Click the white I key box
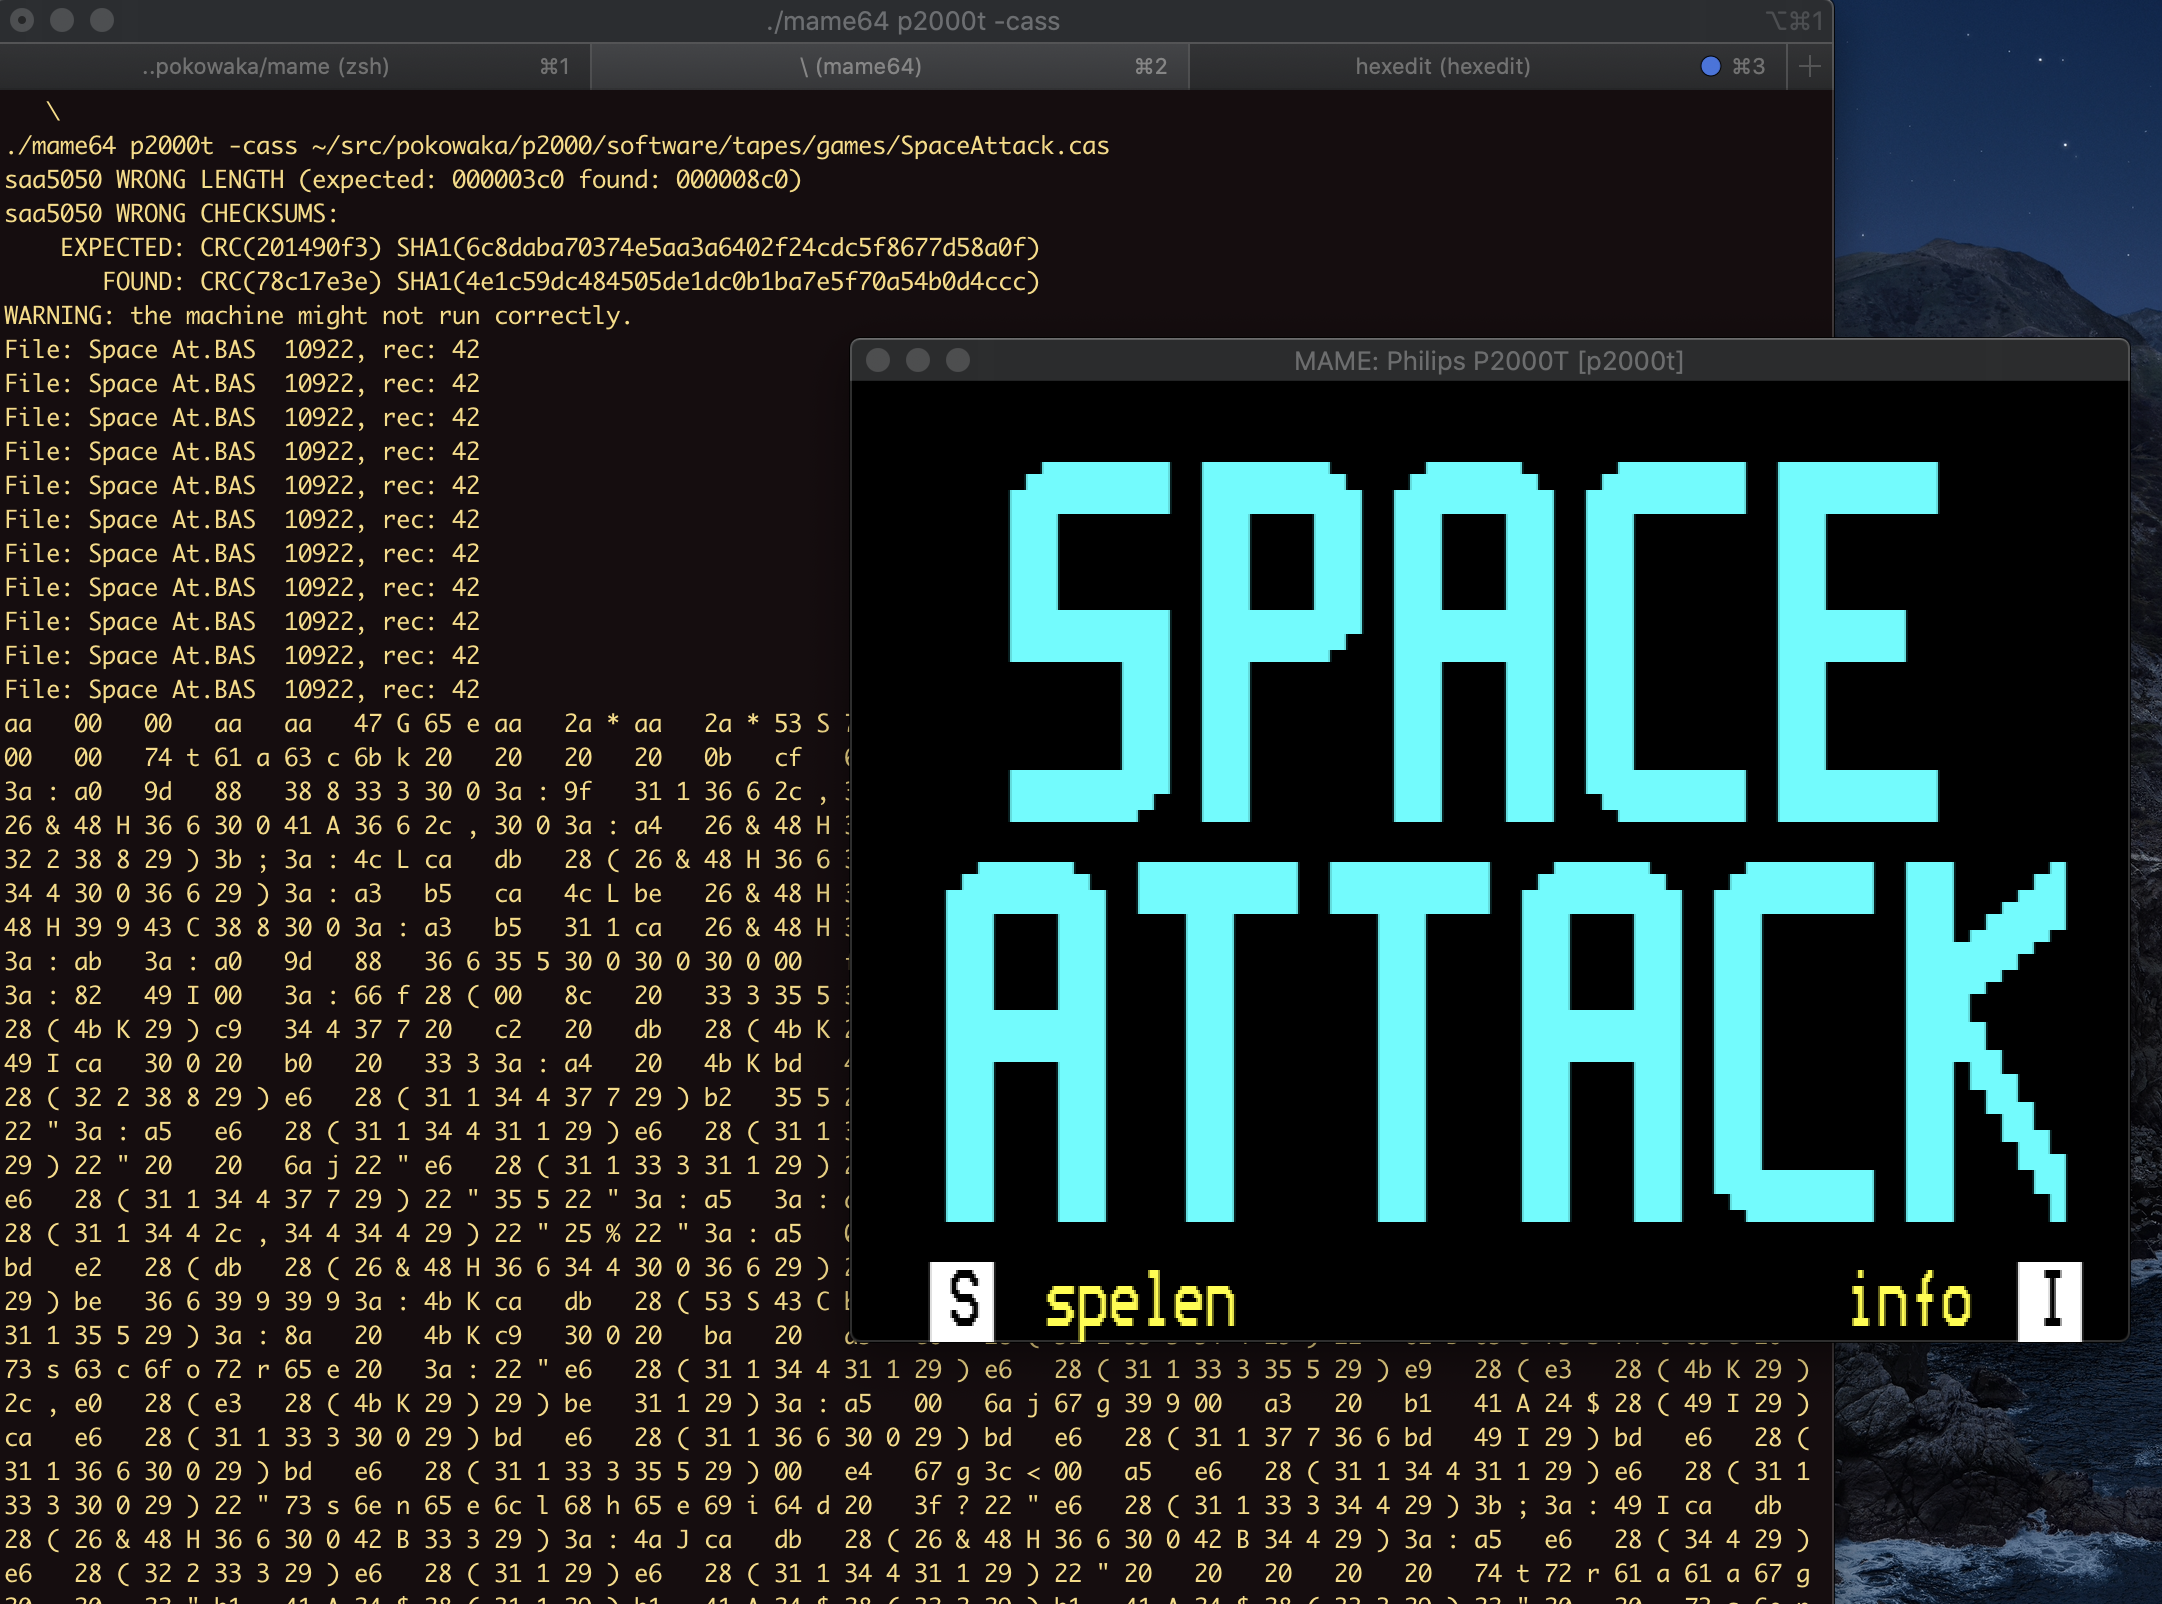This screenshot has height=1604, width=2162. [2050, 1300]
